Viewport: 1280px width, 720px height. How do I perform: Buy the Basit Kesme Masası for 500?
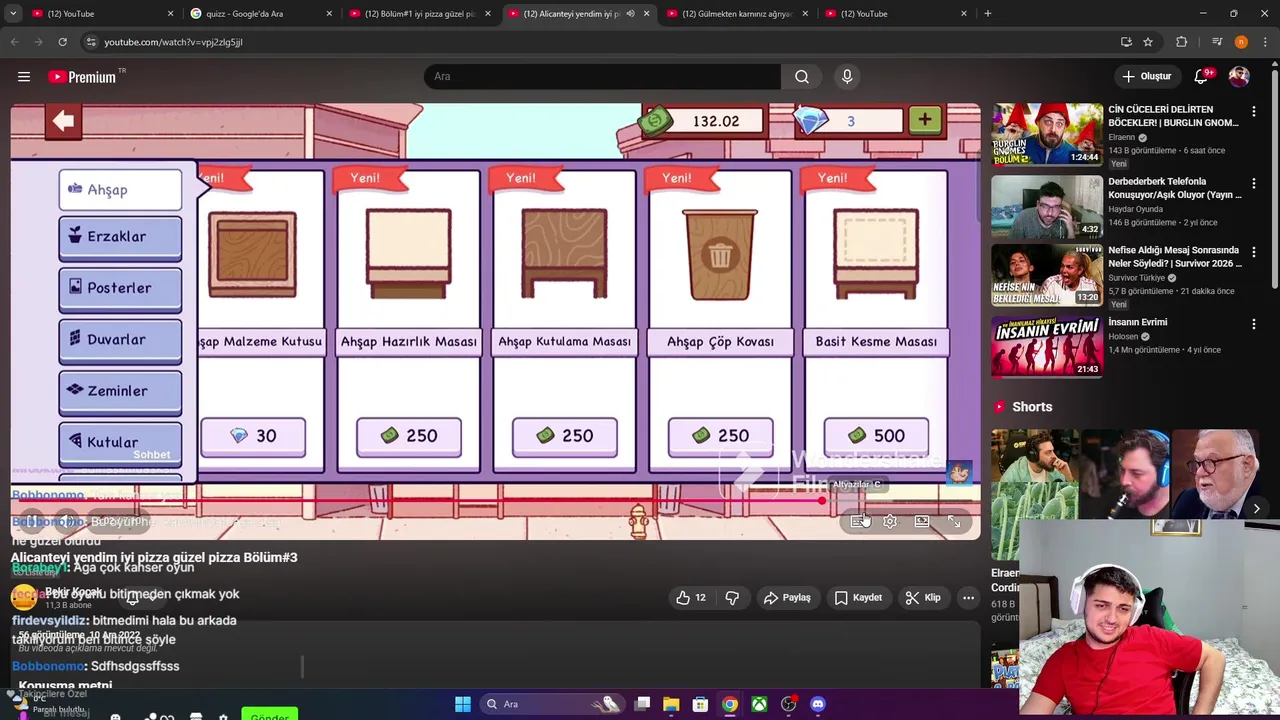tap(876, 436)
